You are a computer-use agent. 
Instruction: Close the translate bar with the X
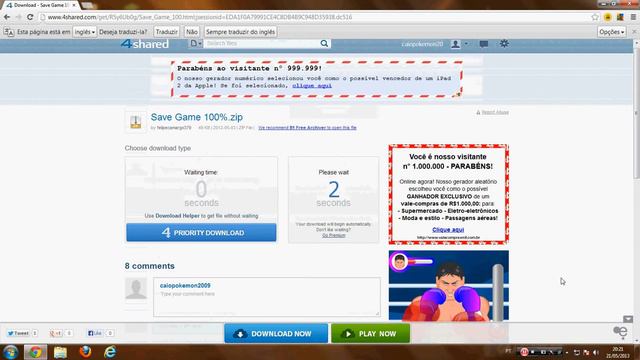coord(634,32)
